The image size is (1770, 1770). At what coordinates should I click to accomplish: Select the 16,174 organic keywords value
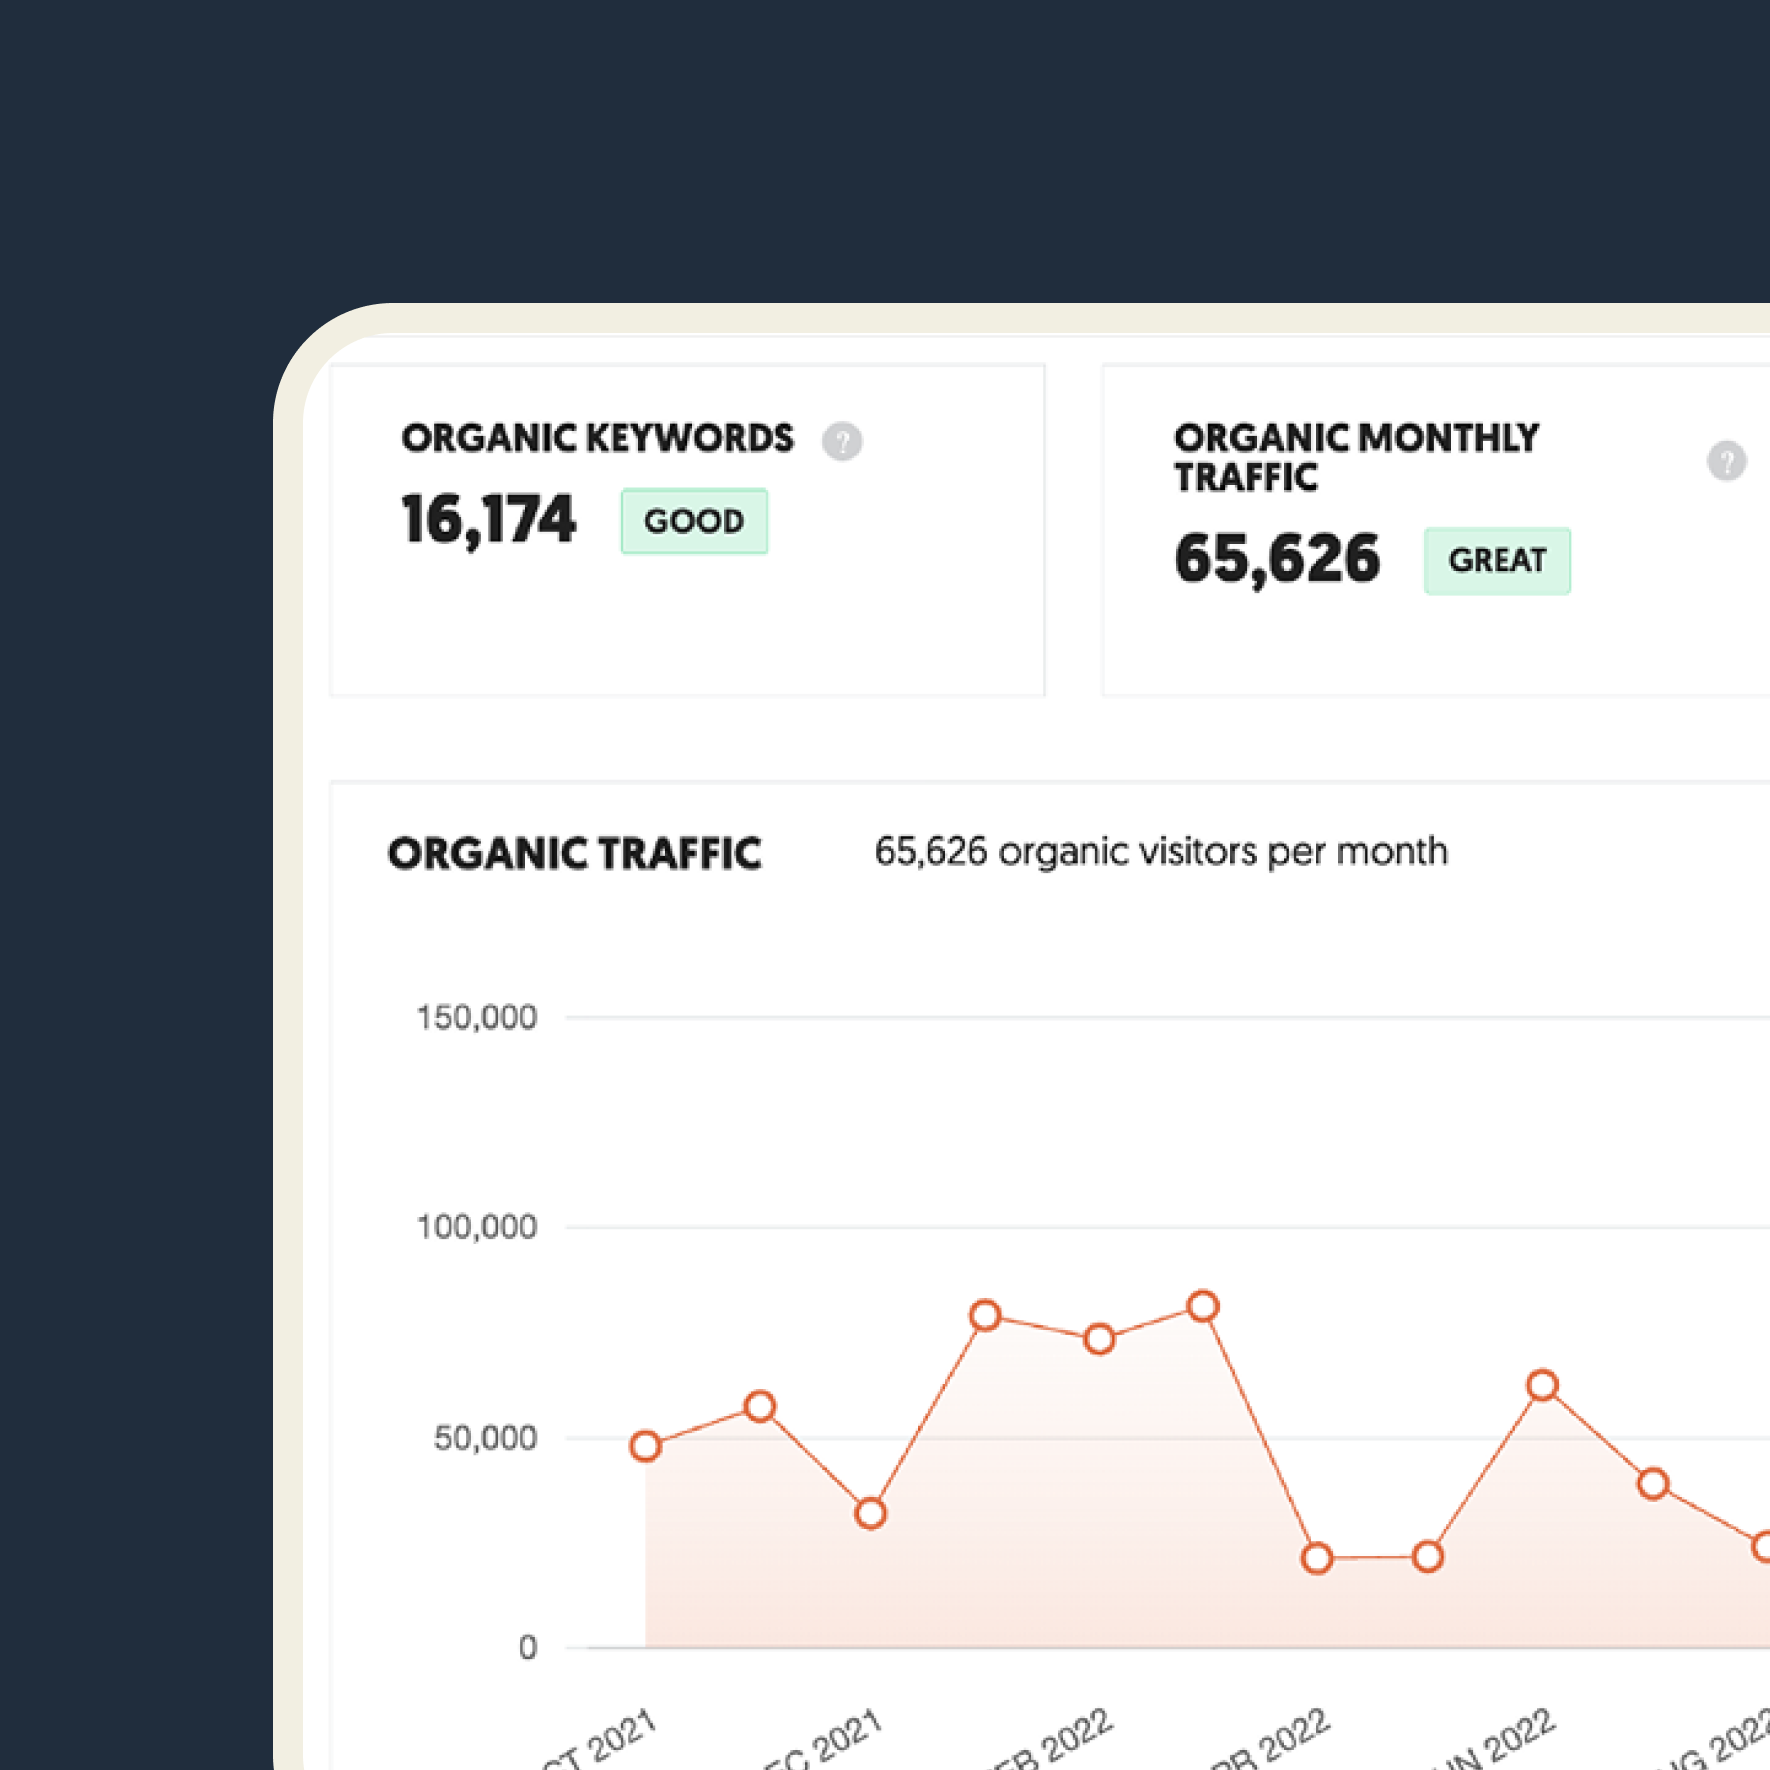(488, 520)
